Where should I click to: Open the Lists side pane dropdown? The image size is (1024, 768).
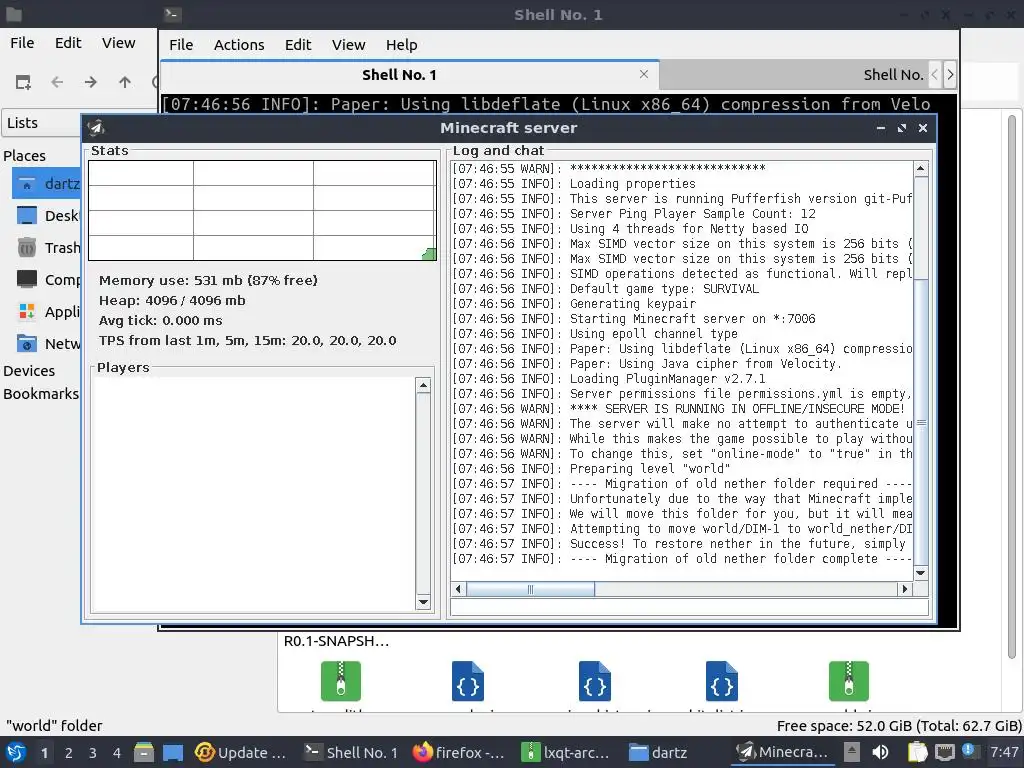point(42,123)
